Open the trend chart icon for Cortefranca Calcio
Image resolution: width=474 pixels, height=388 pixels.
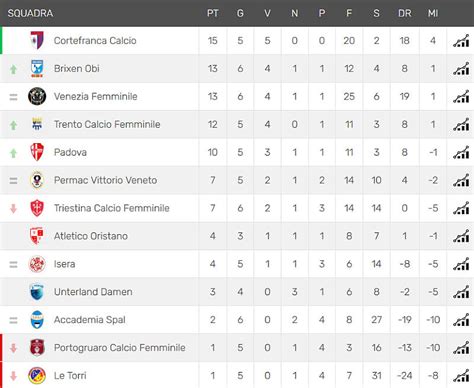[x=461, y=41]
